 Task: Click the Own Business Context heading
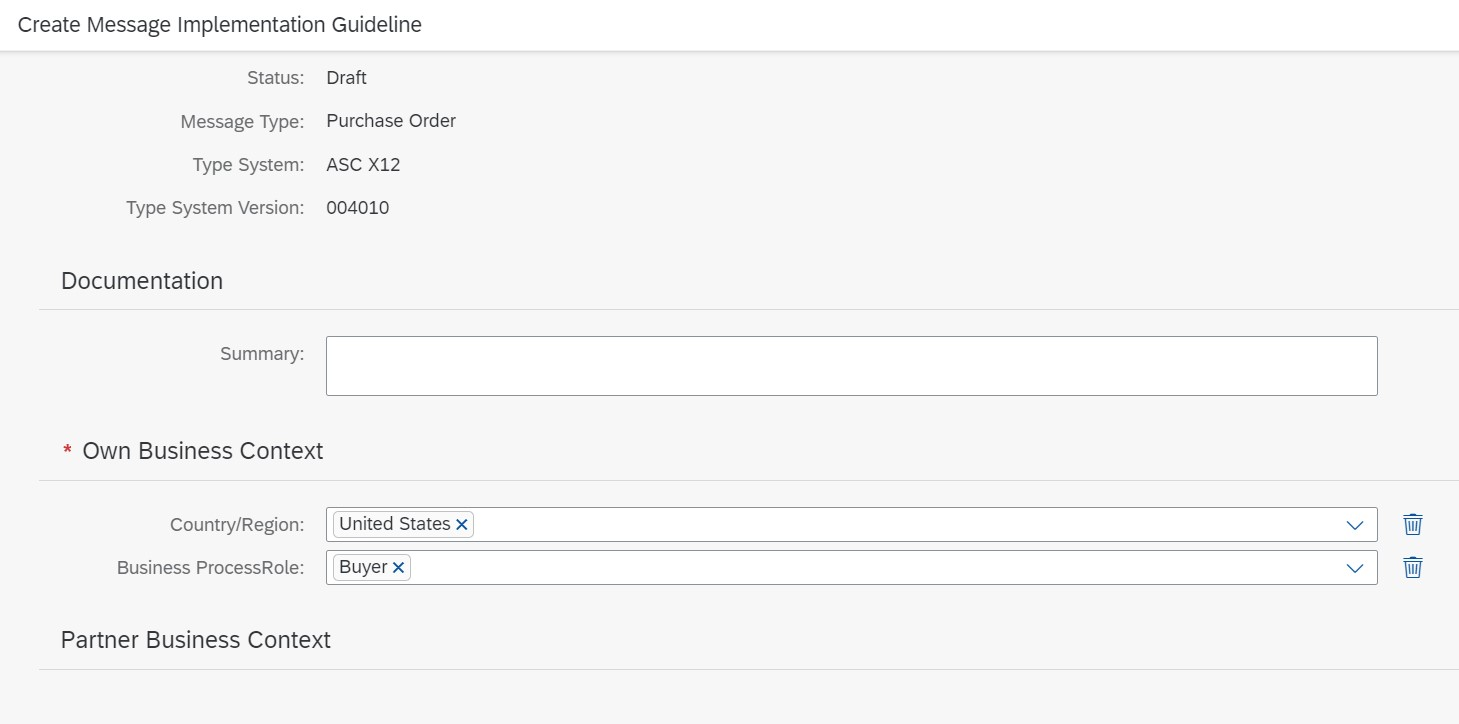[x=202, y=451]
